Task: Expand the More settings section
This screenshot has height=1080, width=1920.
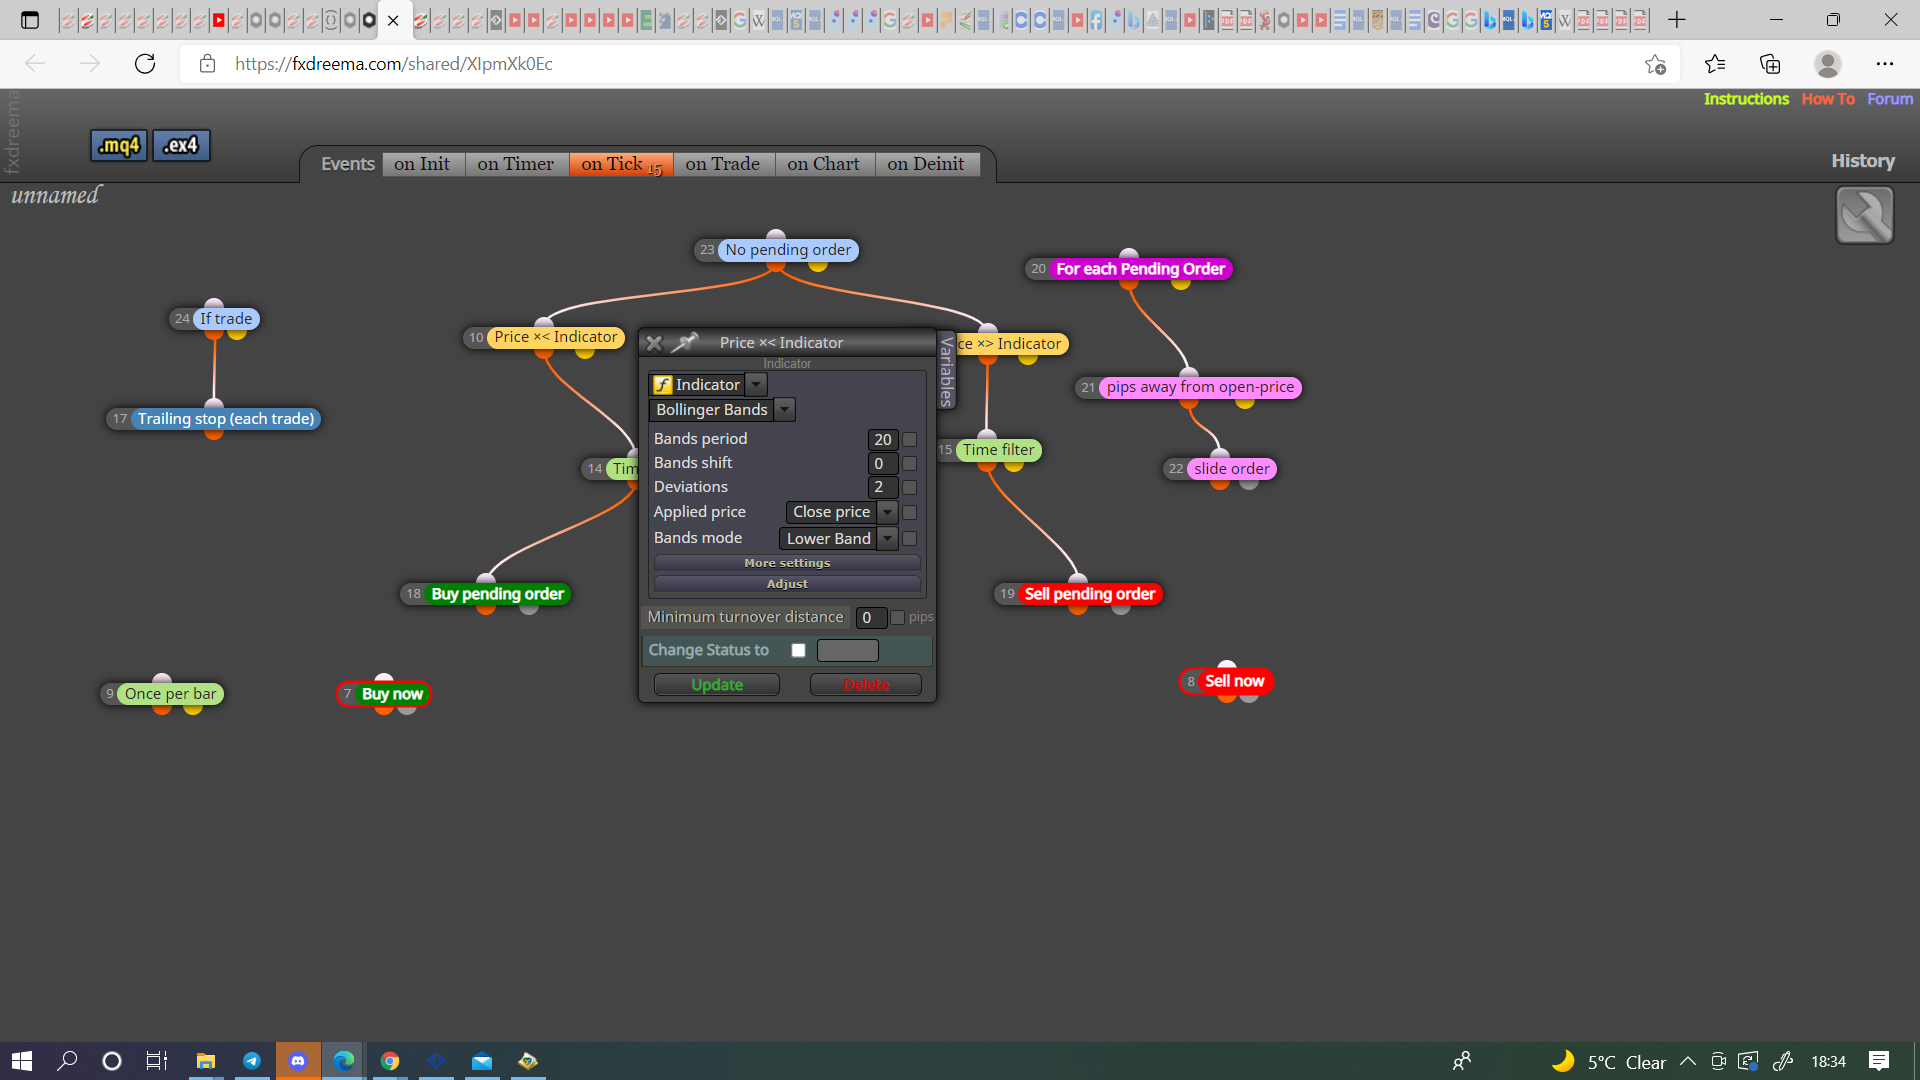Action: (x=787, y=563)
